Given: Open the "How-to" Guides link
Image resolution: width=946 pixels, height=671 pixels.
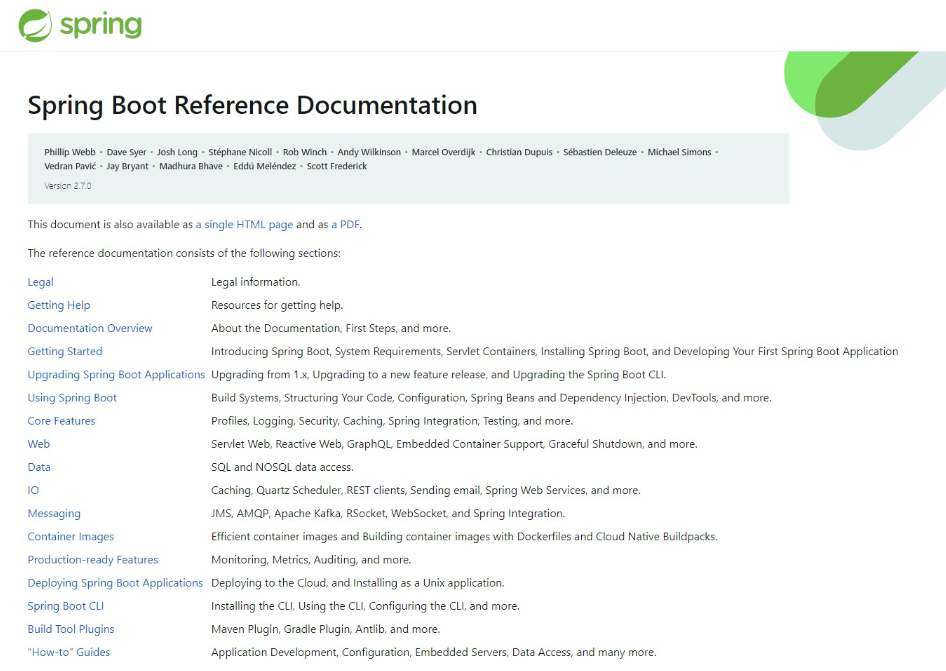Looking at the screenshot, I should (x=69, y=652).
